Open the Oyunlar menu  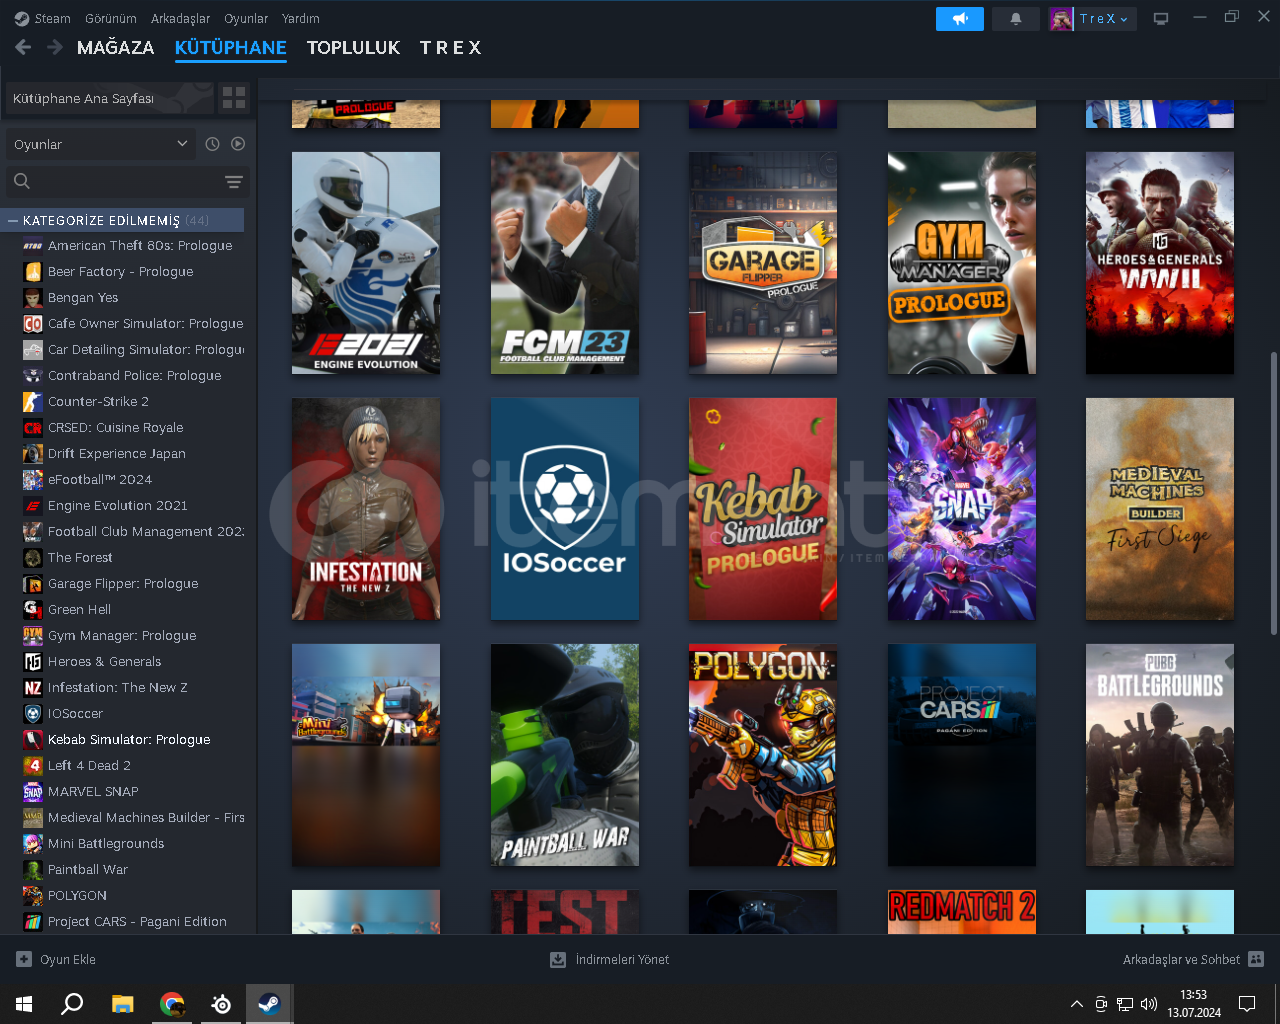click(246, 18)
